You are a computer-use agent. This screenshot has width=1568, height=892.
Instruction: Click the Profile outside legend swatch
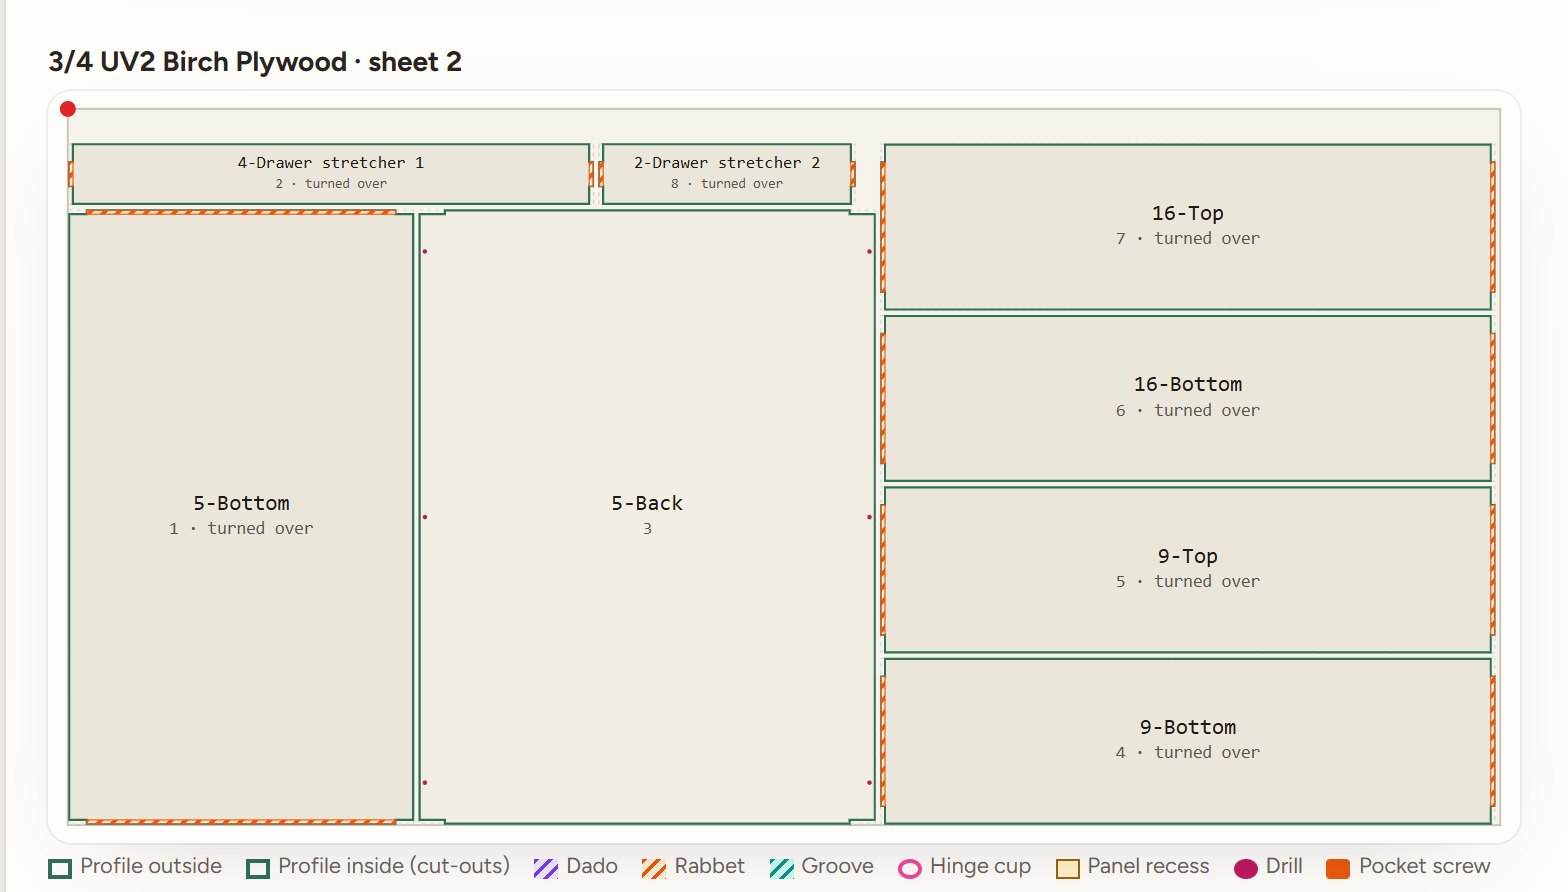(x=61, y=868)
